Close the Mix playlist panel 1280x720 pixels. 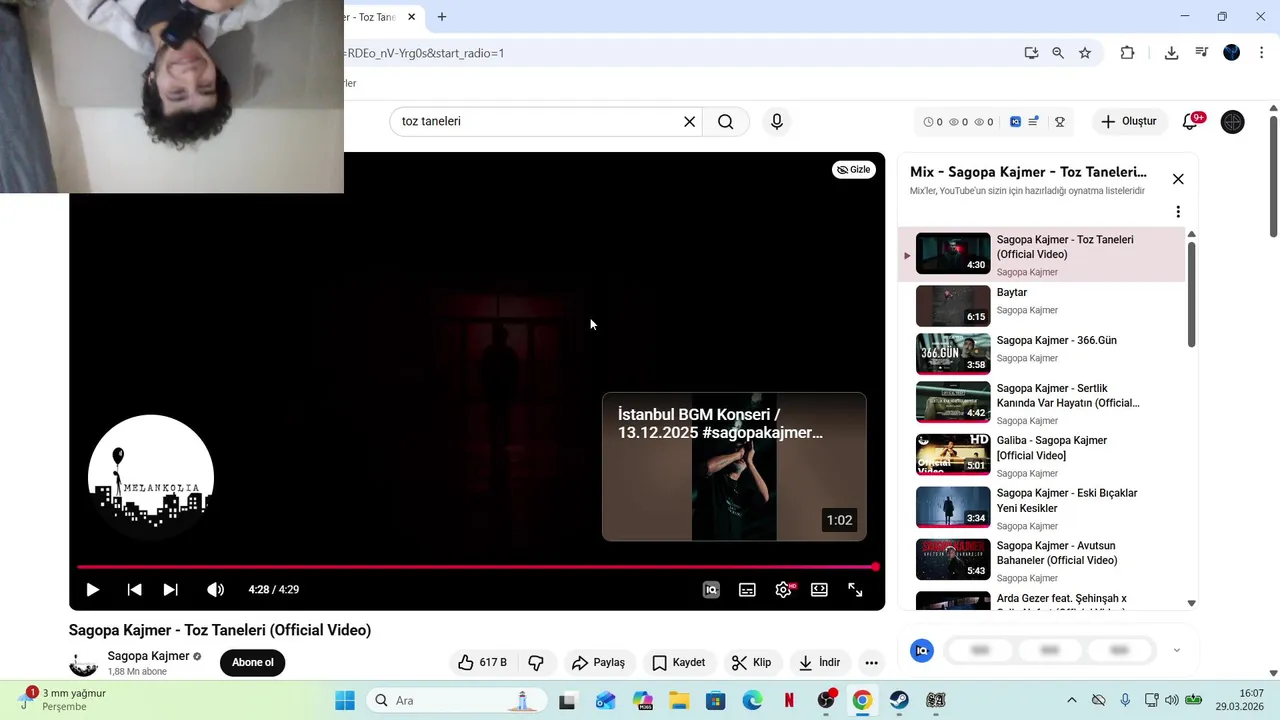1178,179
